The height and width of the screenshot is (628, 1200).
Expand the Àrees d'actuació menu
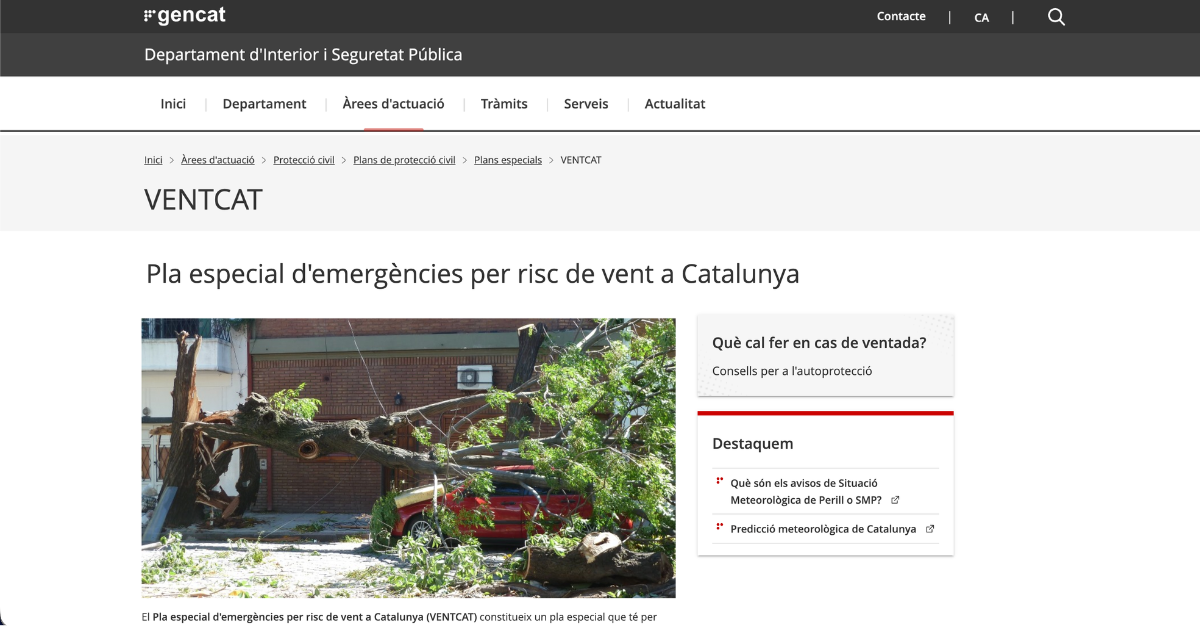(393, 104)
